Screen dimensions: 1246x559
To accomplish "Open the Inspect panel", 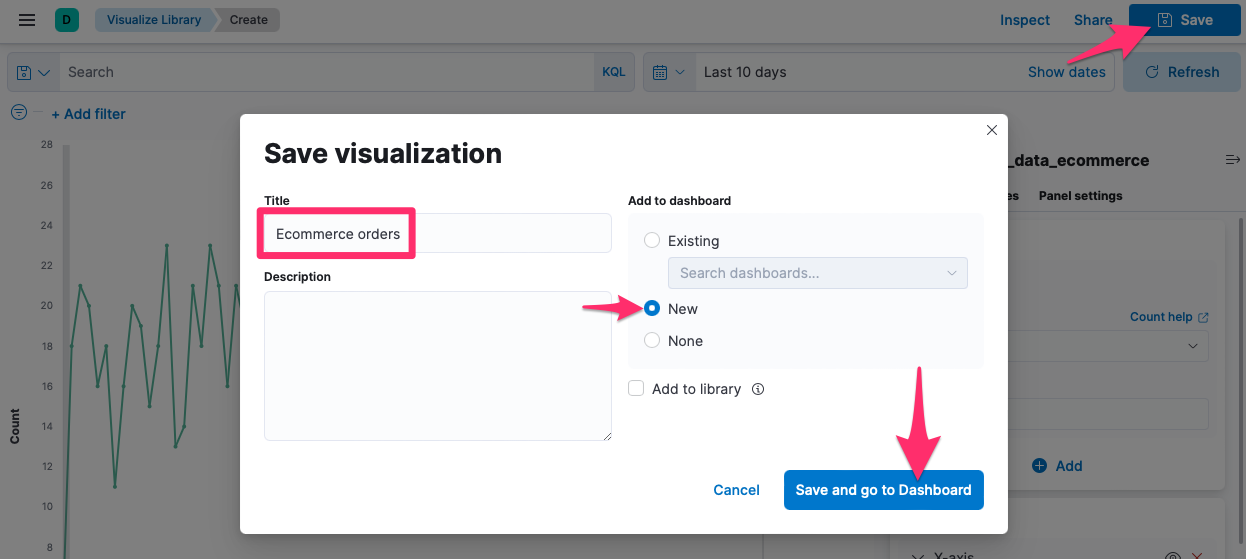I will [1025, 20].
